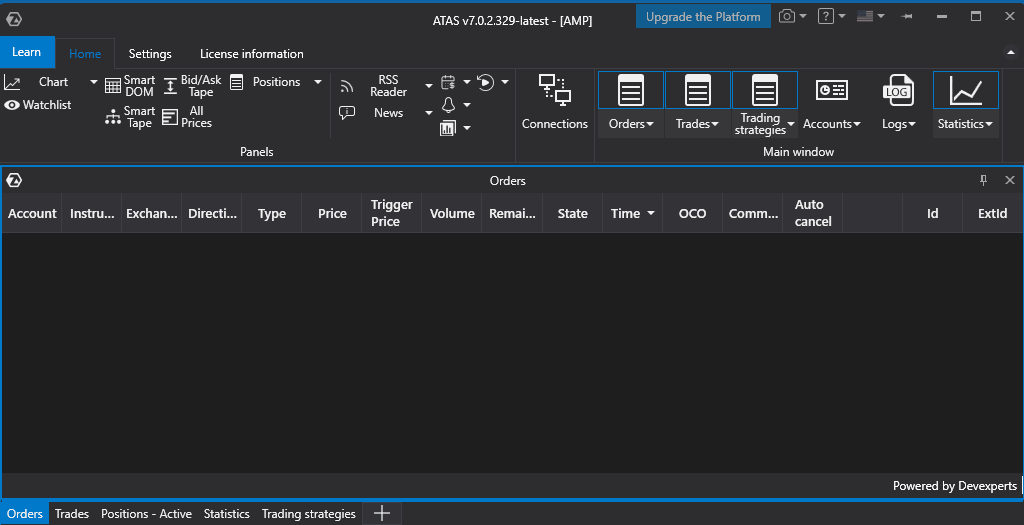Image resolution: width=1024 pixels, height=525 pixels.
Task: Open the Logs icon
Action: pyautogui.click(x=898, y=90)
